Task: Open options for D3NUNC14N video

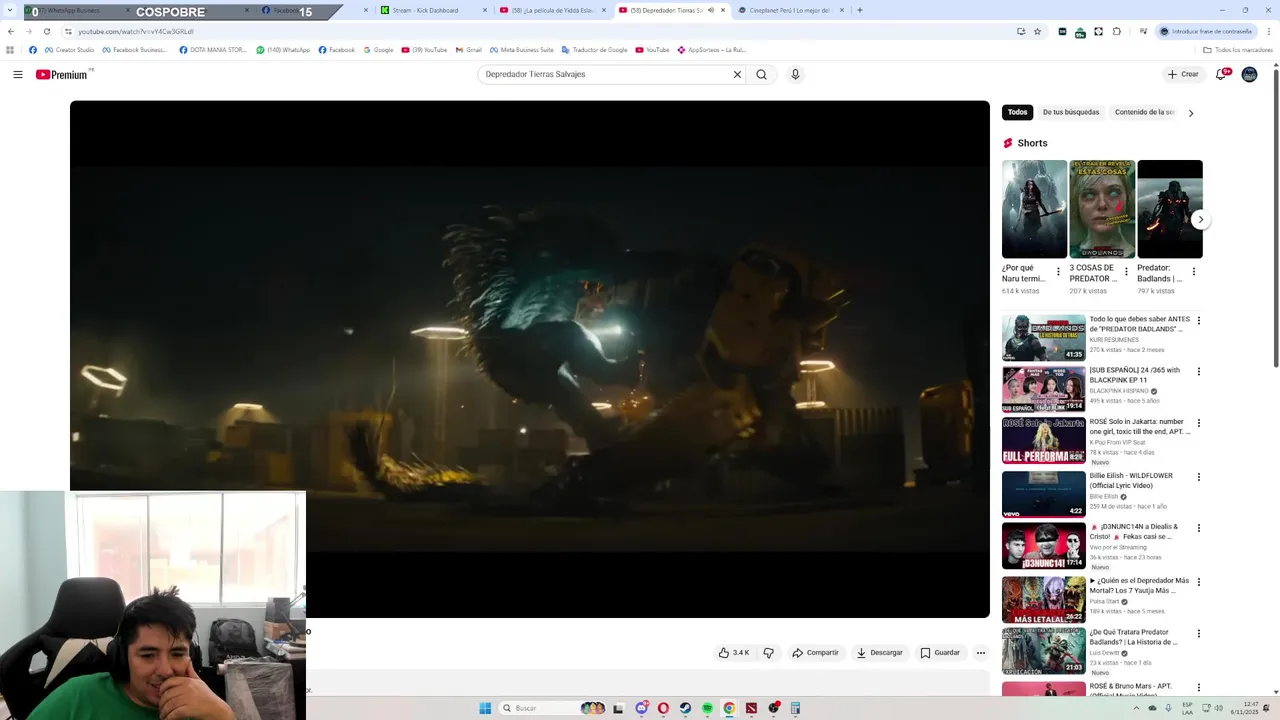Action: coord(1199,528)
